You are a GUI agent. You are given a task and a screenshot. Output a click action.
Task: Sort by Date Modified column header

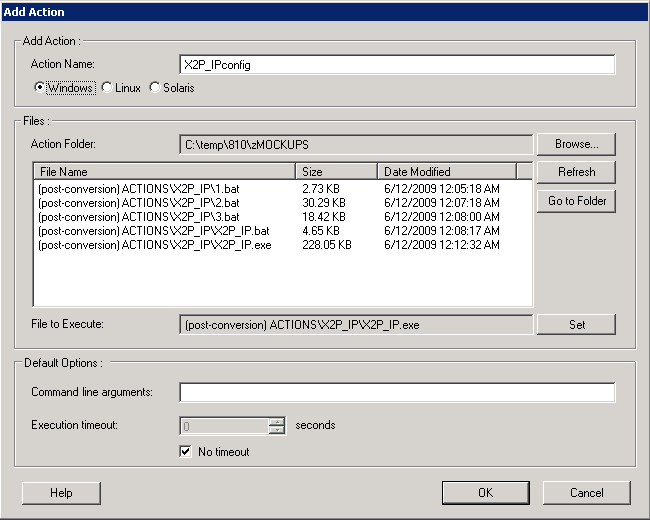coord(445,172)
